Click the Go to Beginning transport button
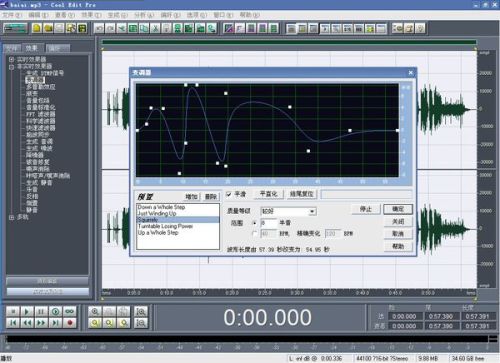The image size is (500, 363). click(13, 323)
